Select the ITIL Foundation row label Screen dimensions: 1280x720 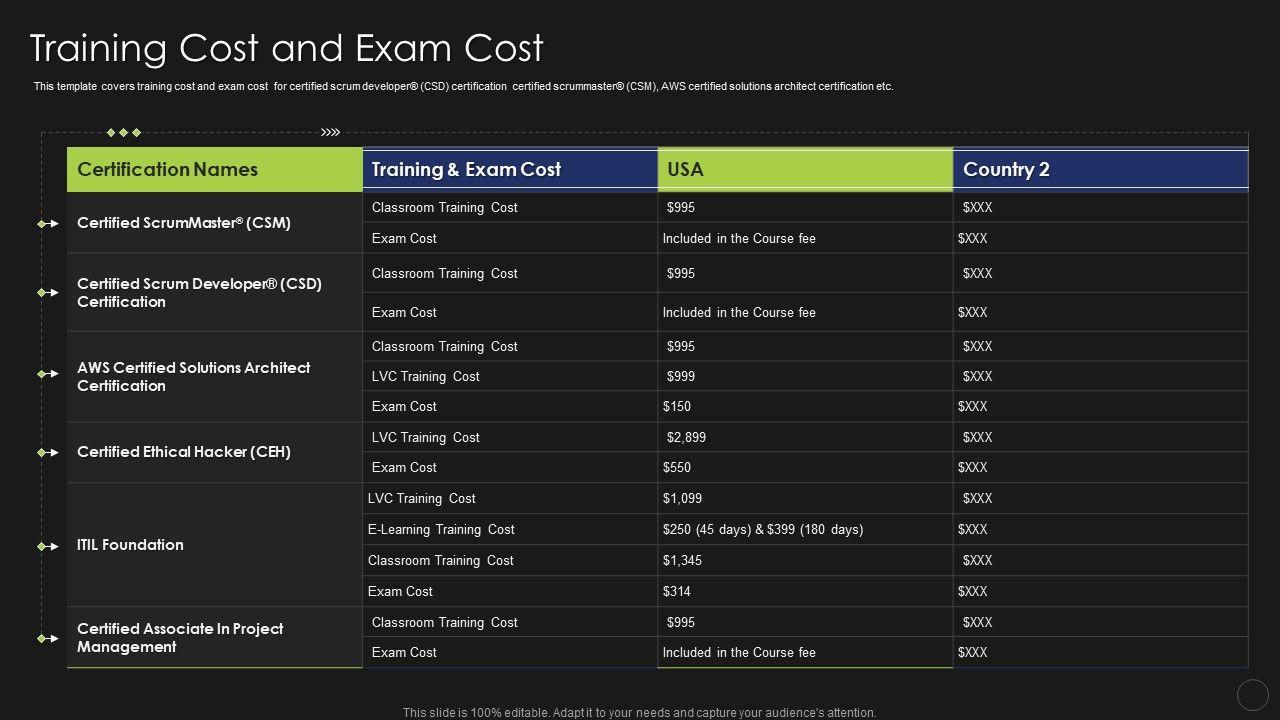point(130,545)
